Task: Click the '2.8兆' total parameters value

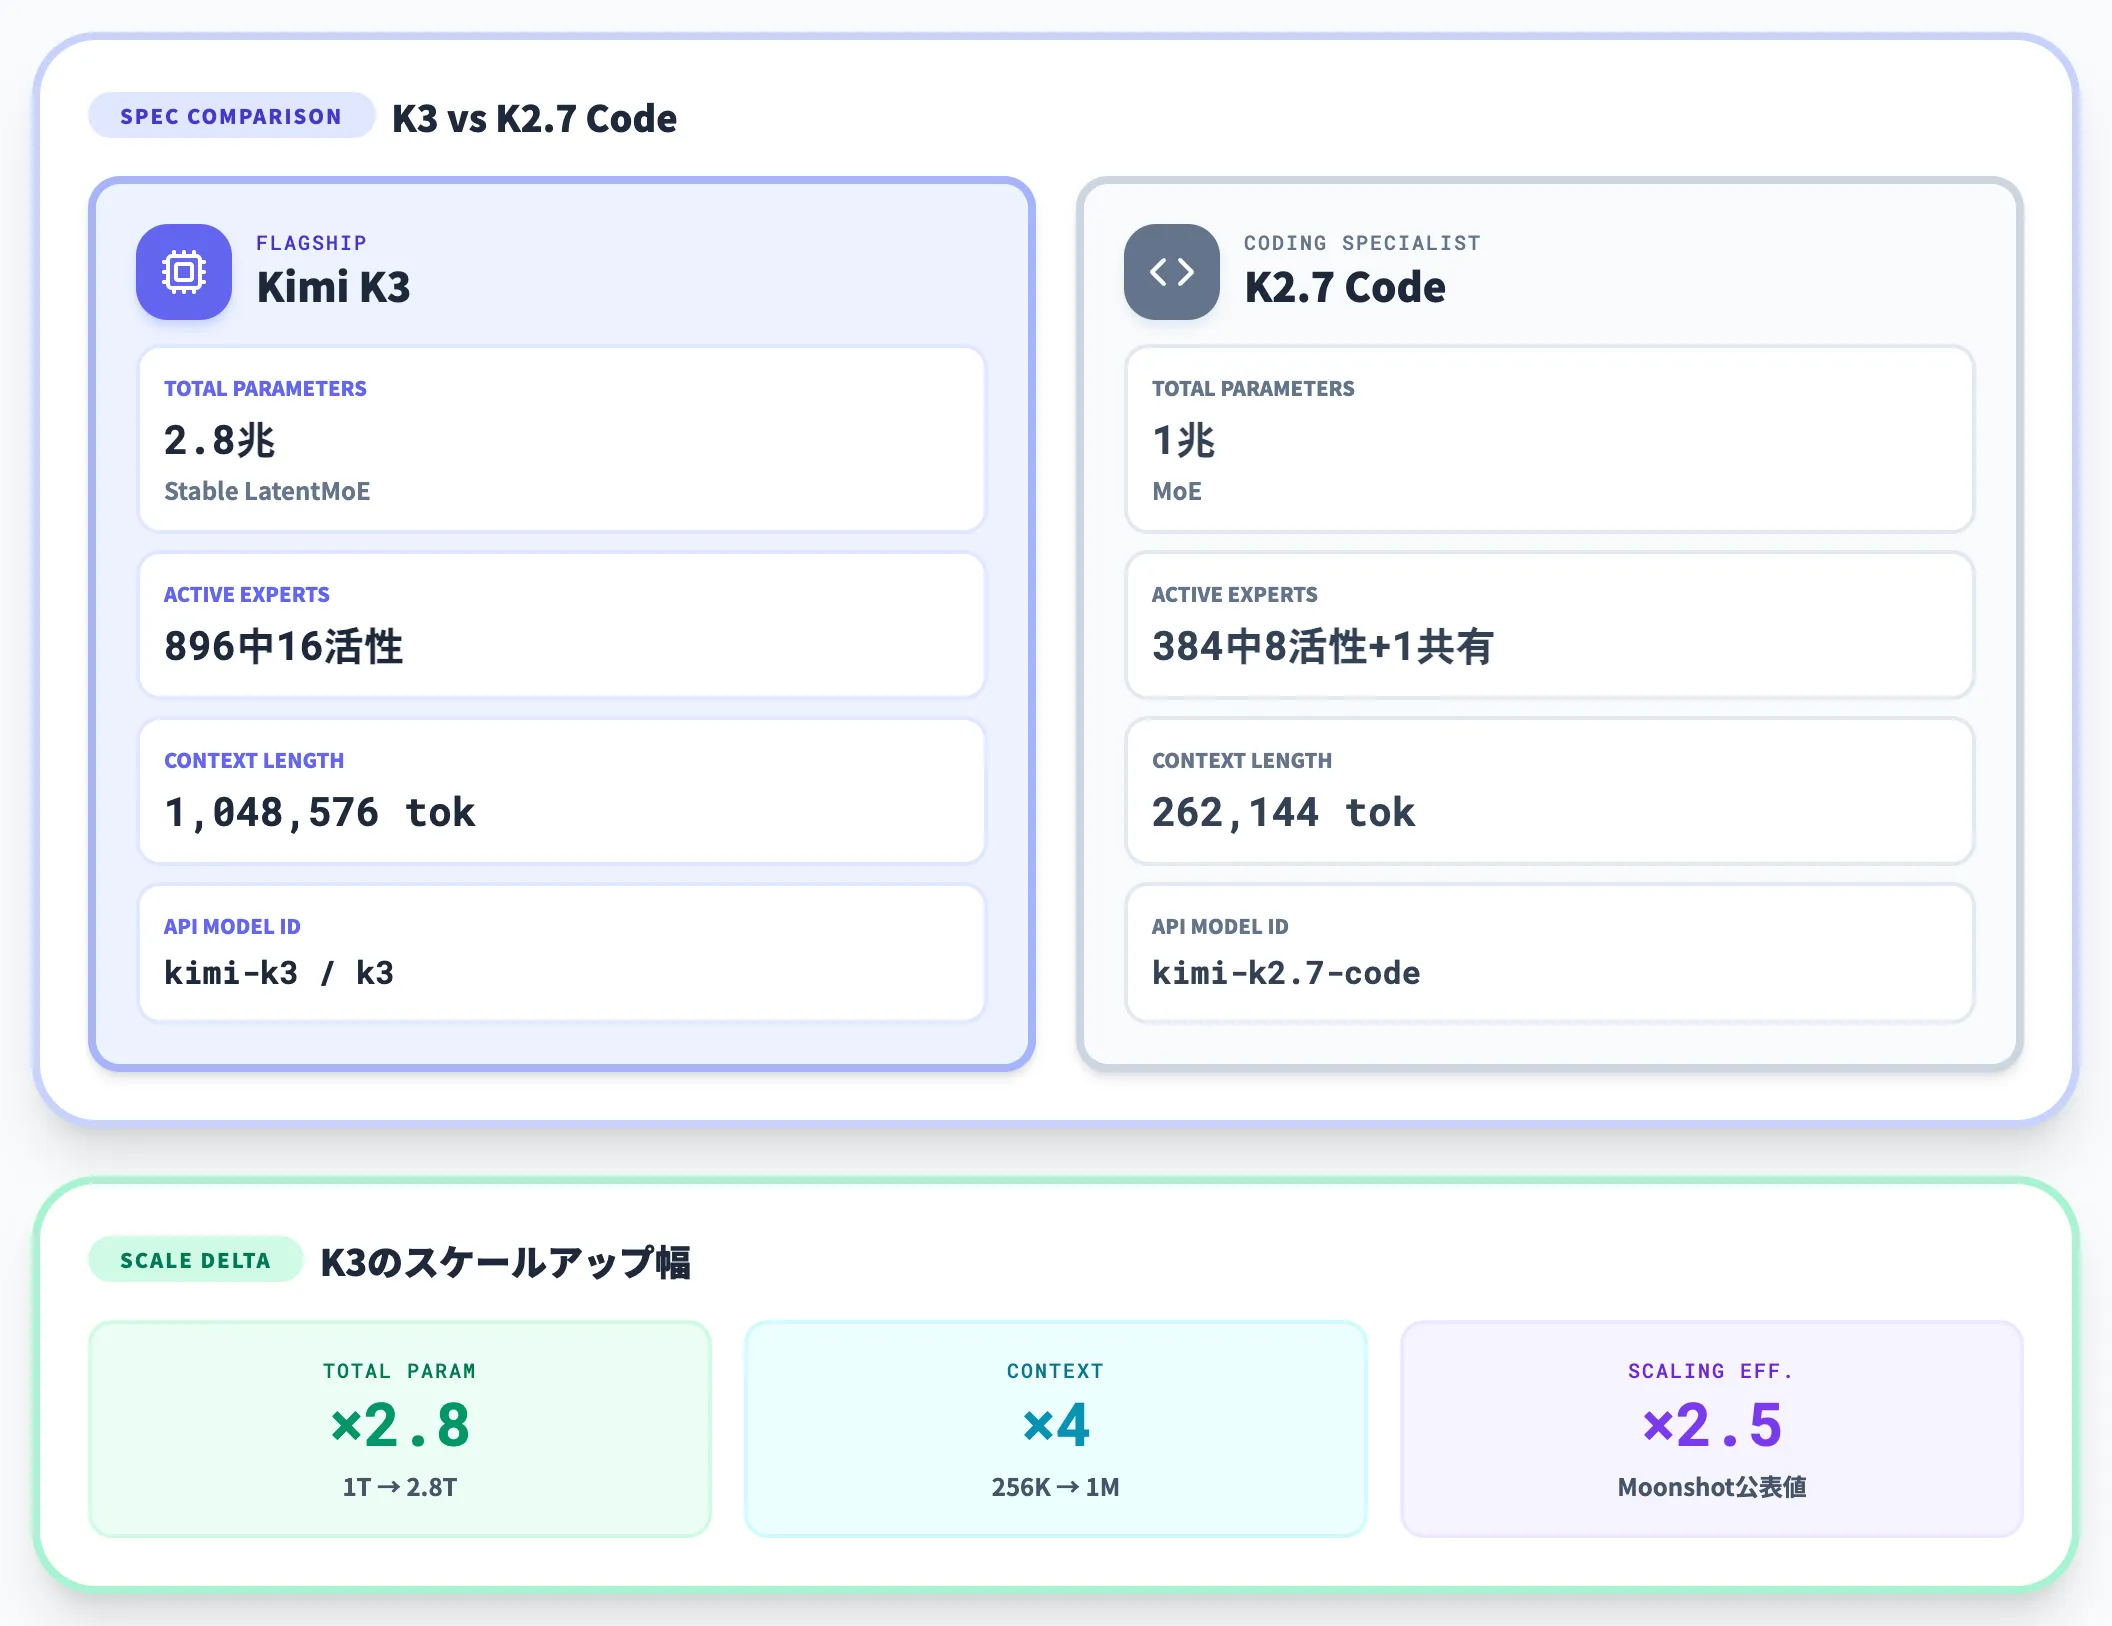Action: click(x=220, y=440)
